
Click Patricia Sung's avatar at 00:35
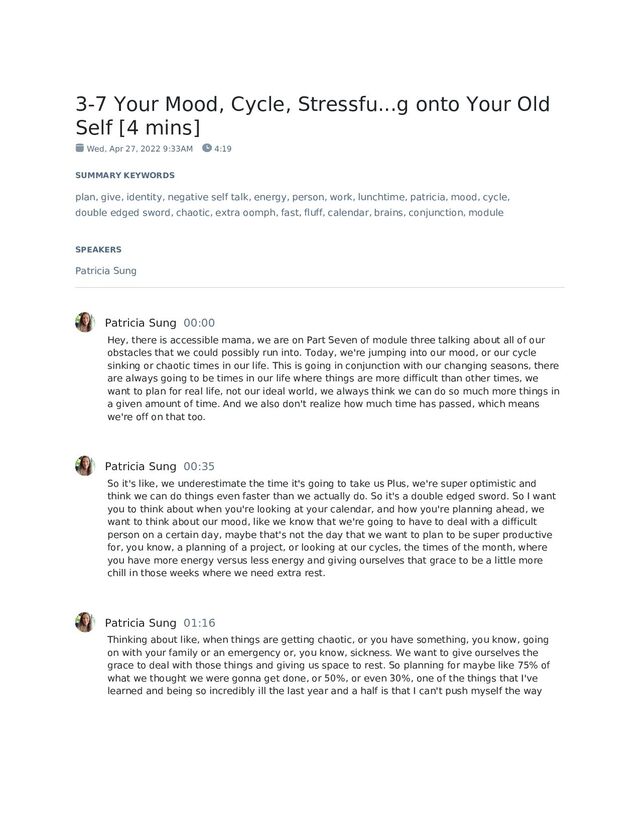84,466
